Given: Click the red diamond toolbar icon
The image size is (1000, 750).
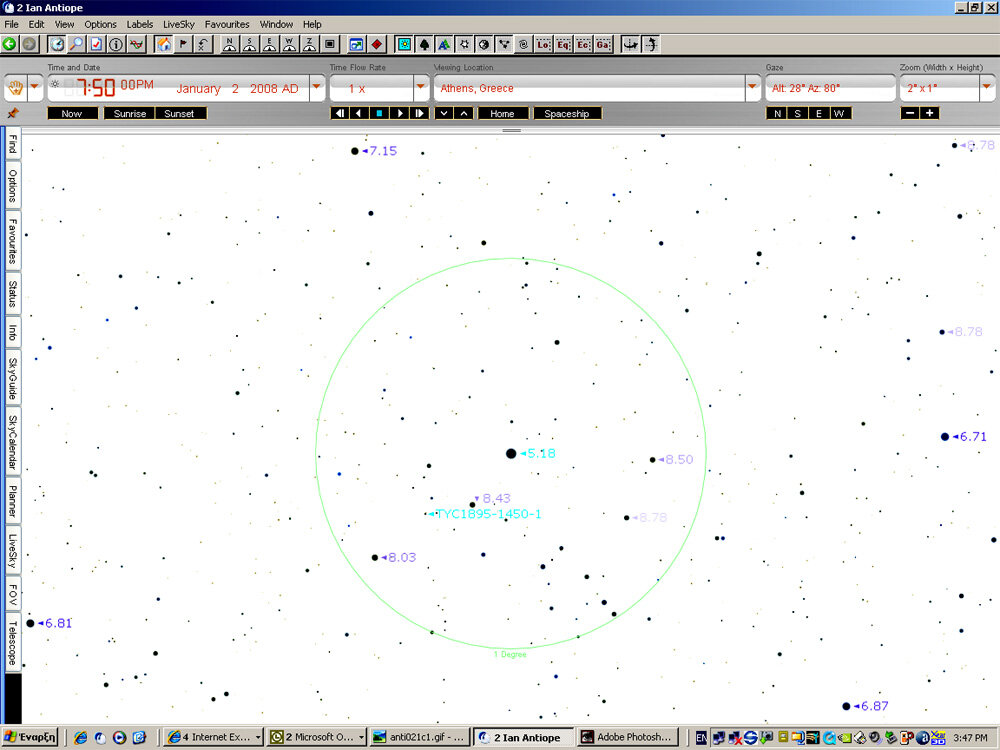Looking at the screenshot, I should tap(377, 44).
